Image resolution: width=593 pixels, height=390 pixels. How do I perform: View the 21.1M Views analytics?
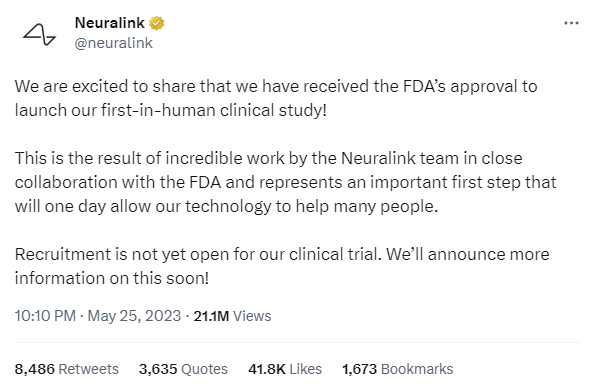[x=232, y=316]
